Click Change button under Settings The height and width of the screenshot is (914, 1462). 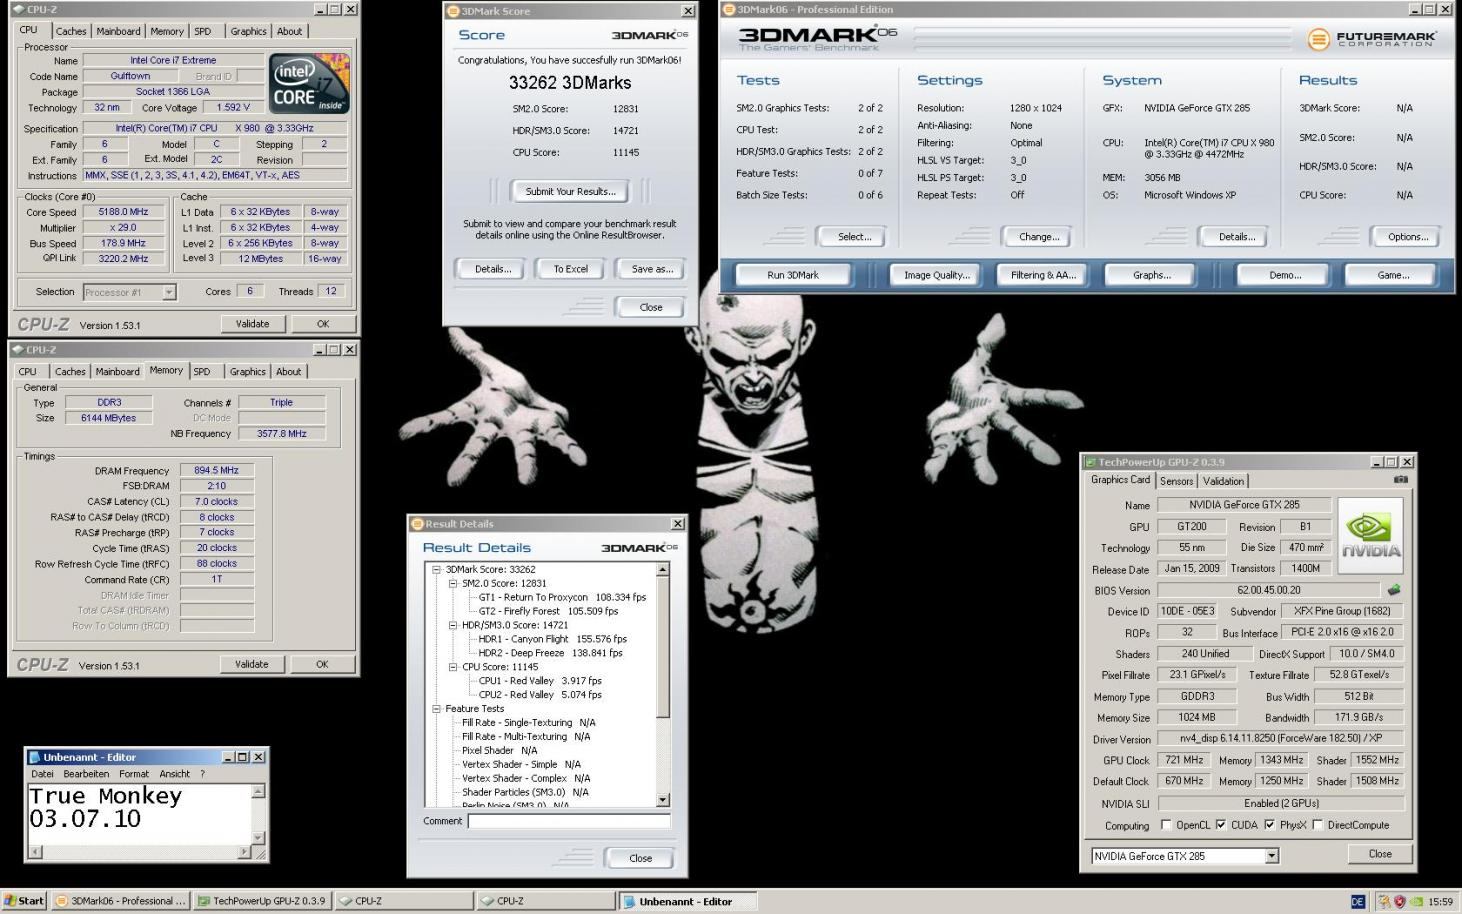[x=1039, y=237]
